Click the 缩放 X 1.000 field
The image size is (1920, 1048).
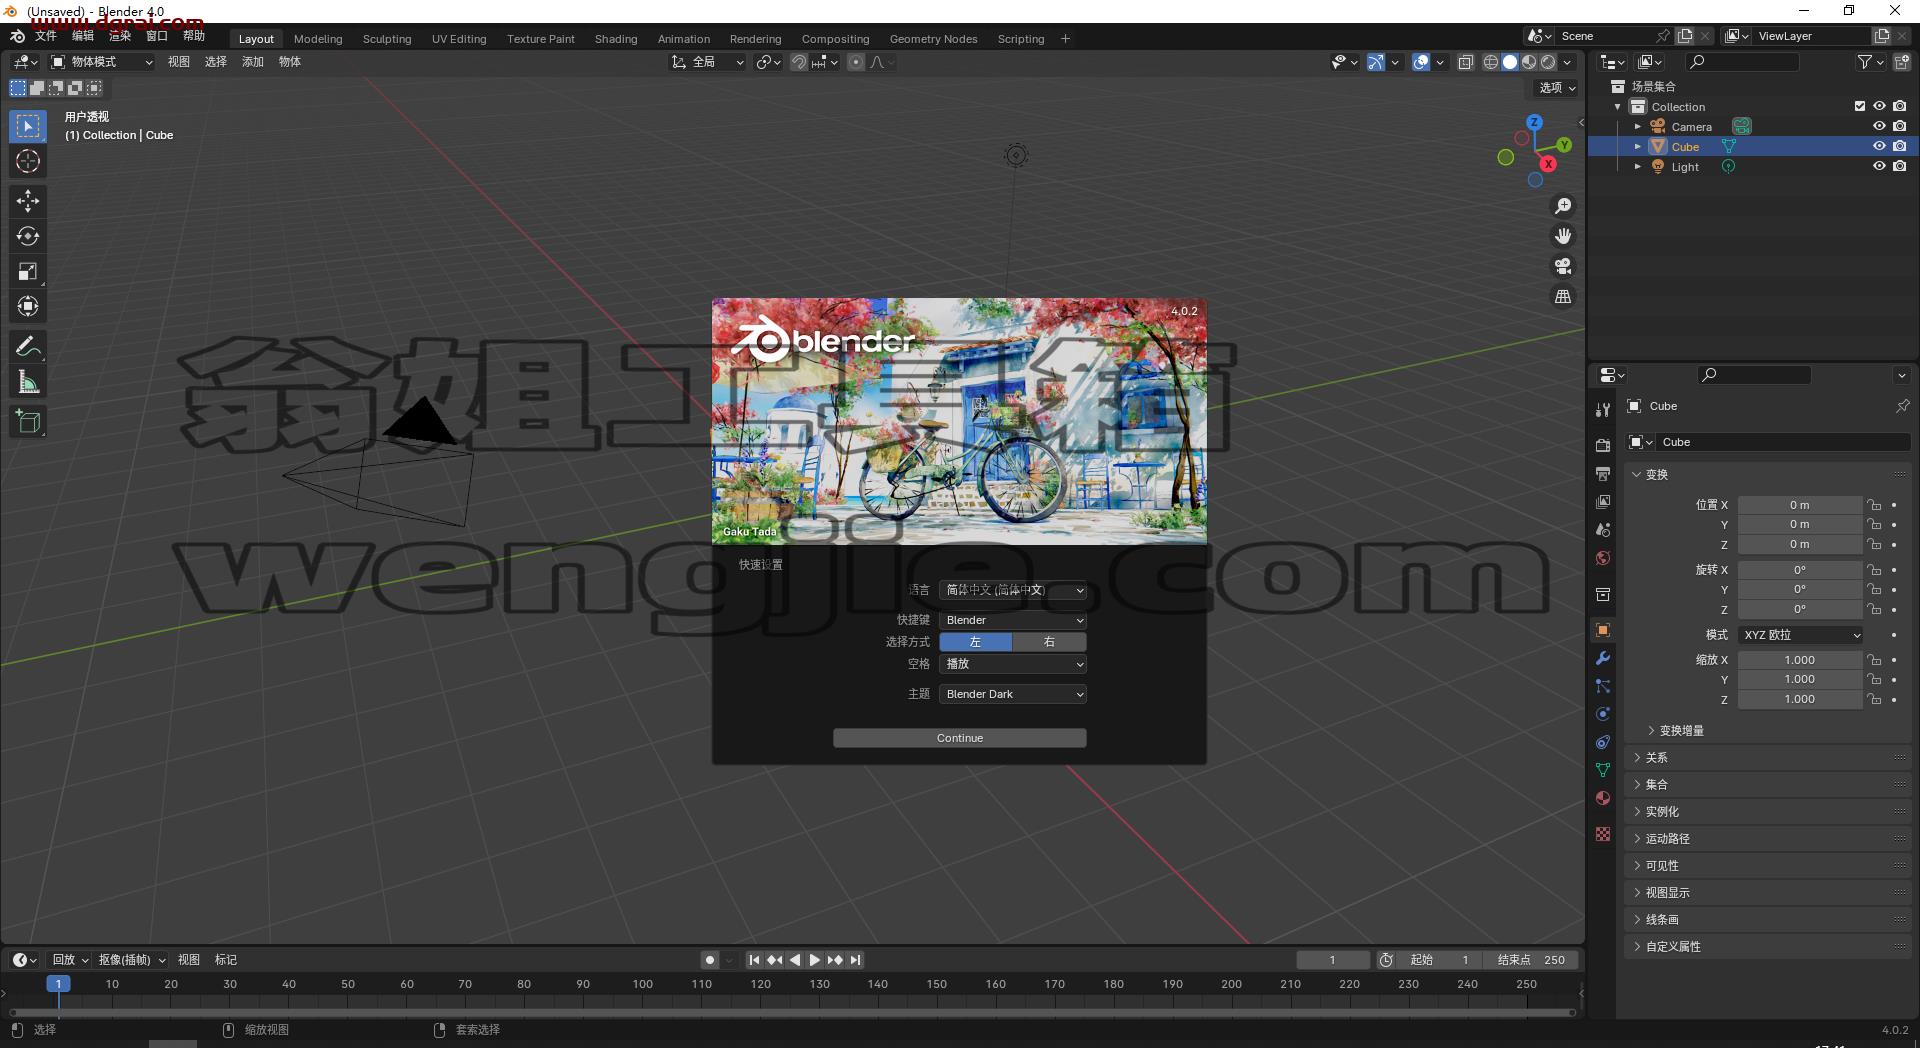point(1800,660)
